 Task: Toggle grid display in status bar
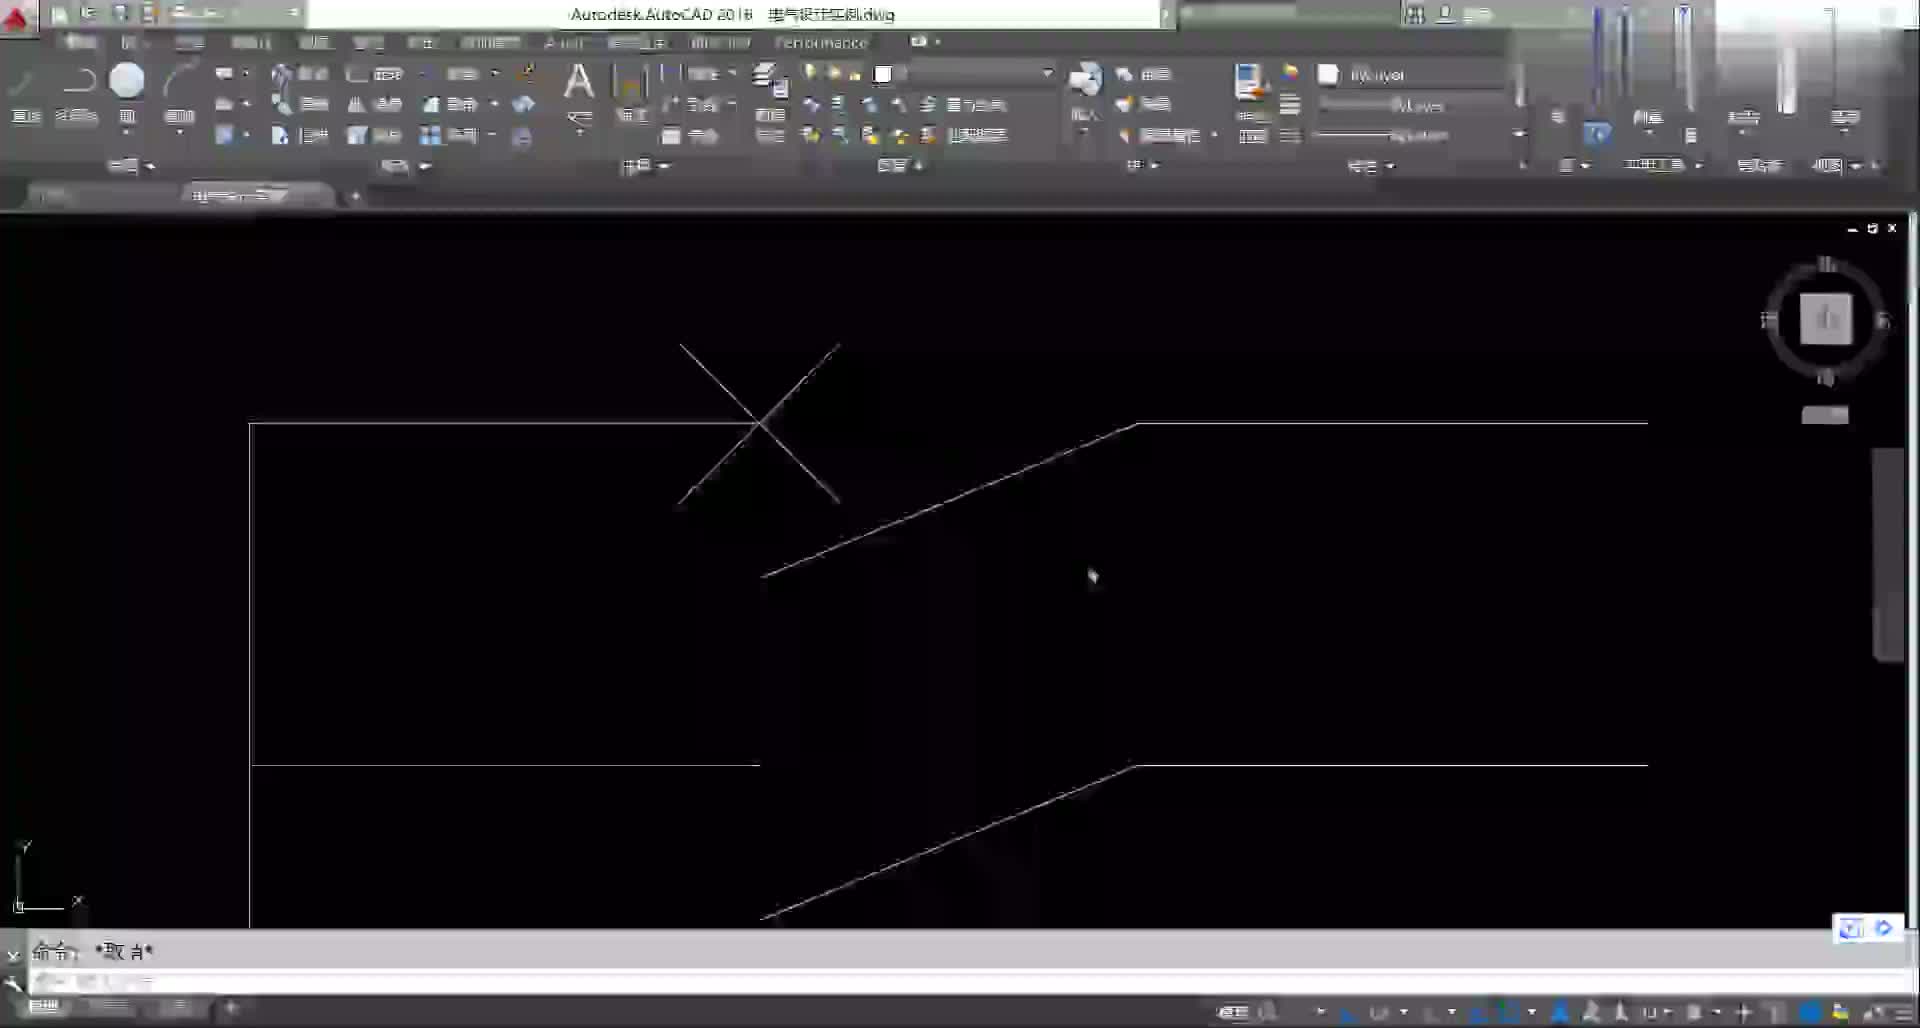coord(1268,1012)
